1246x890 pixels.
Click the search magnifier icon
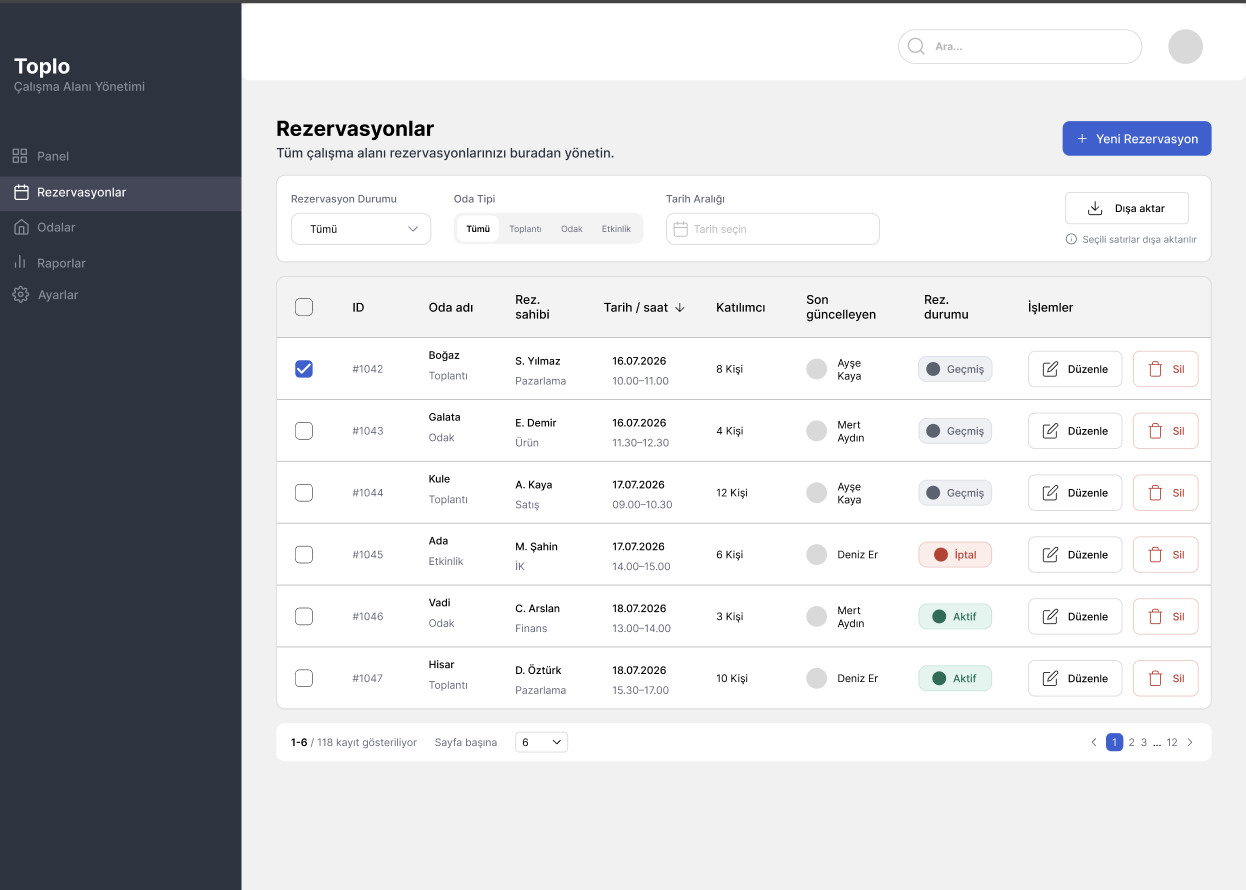[916, 46]
